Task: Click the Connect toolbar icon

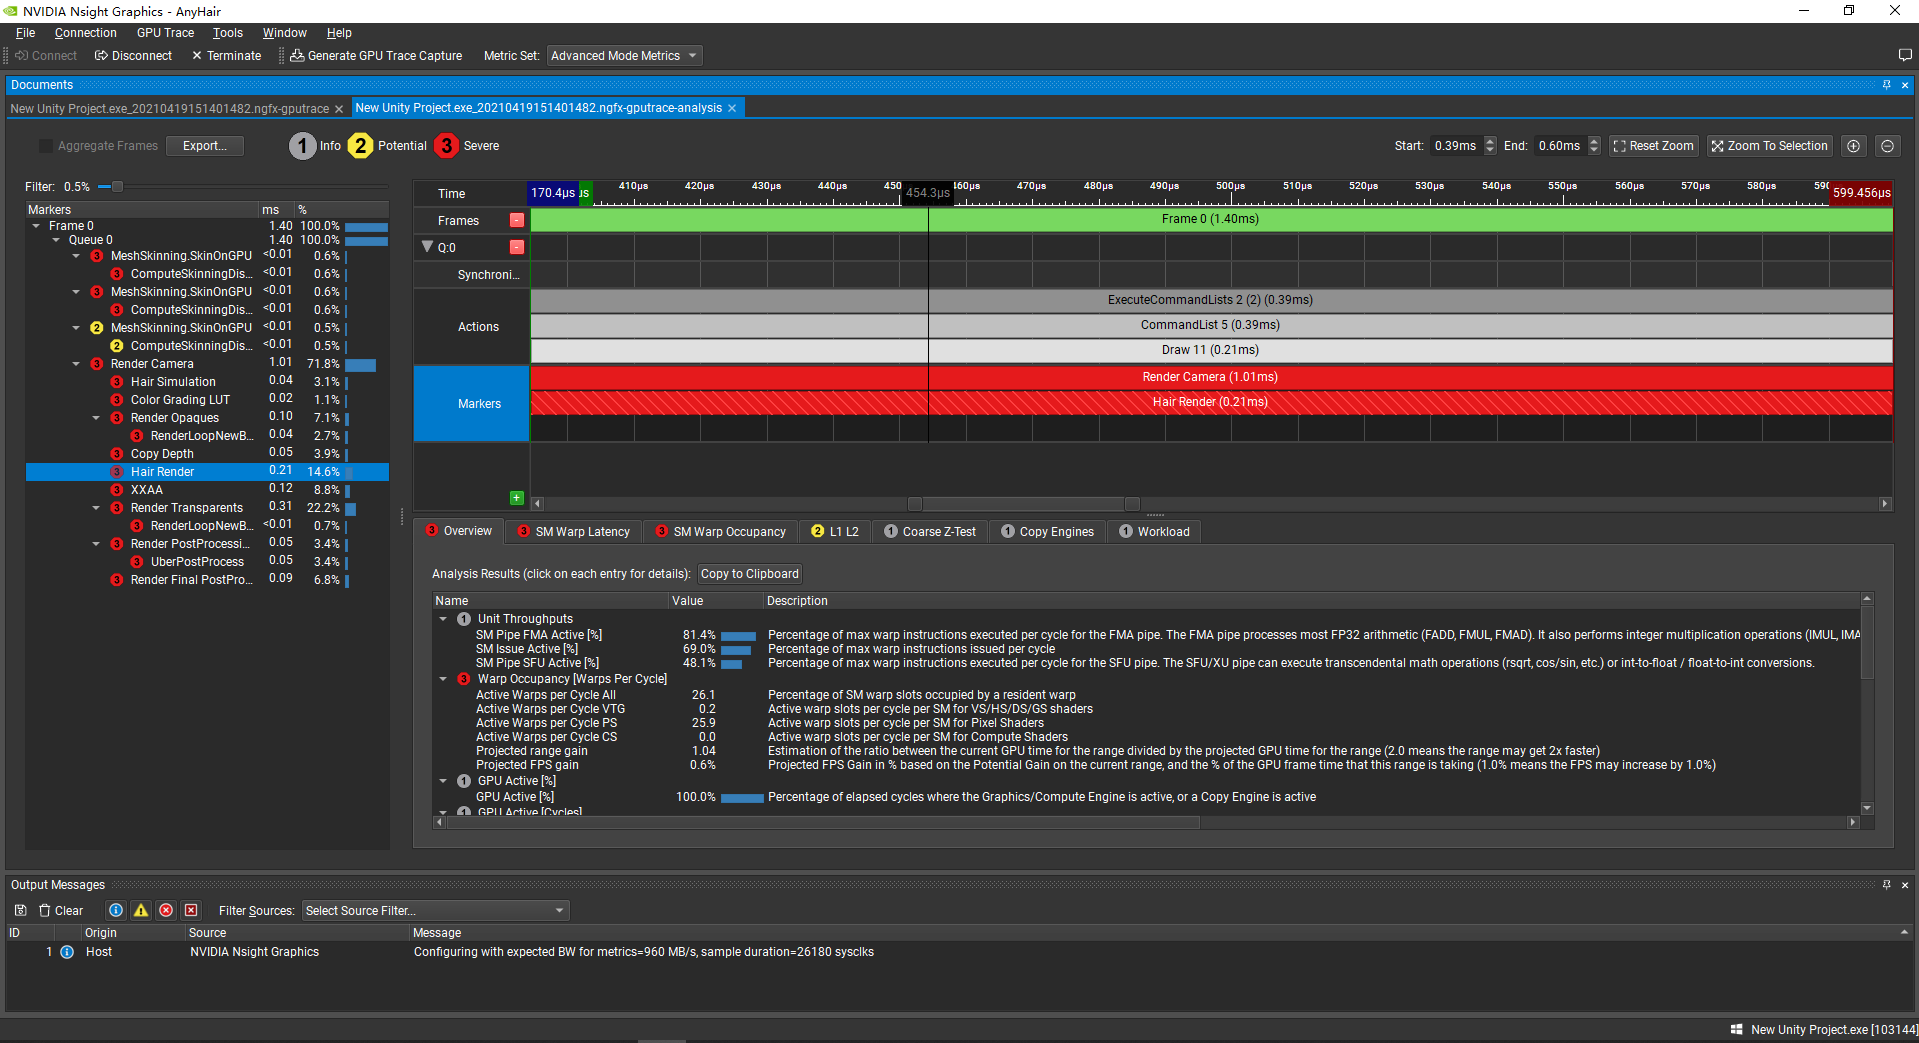Action: pyautogui.click(x=46, y=56)
